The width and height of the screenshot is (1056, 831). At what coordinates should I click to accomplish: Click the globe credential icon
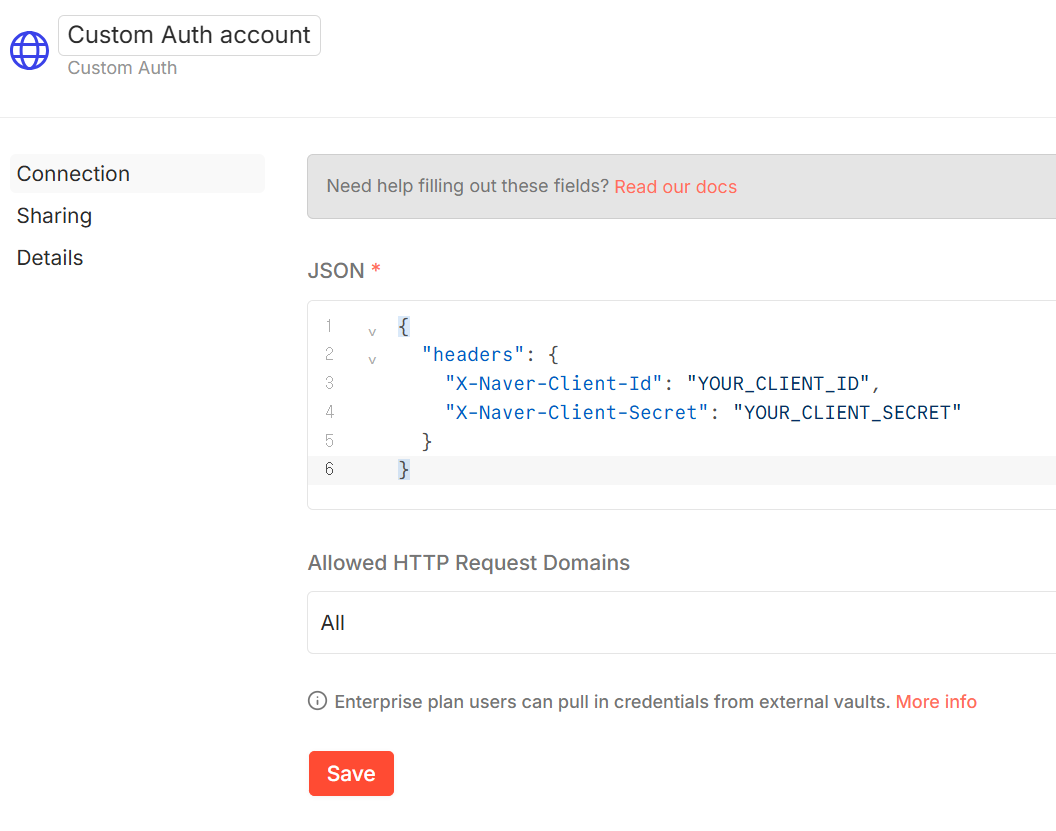29,50
